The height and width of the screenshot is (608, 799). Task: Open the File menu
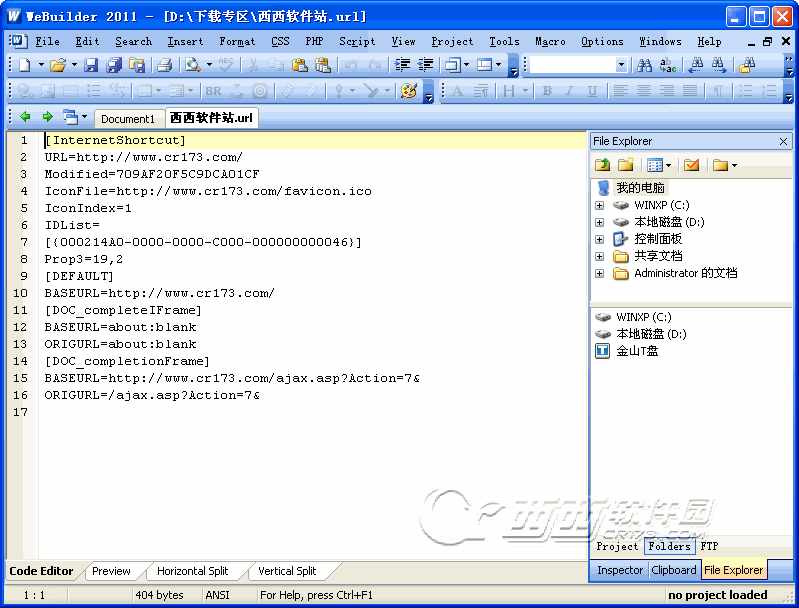[x=47, y=42]
